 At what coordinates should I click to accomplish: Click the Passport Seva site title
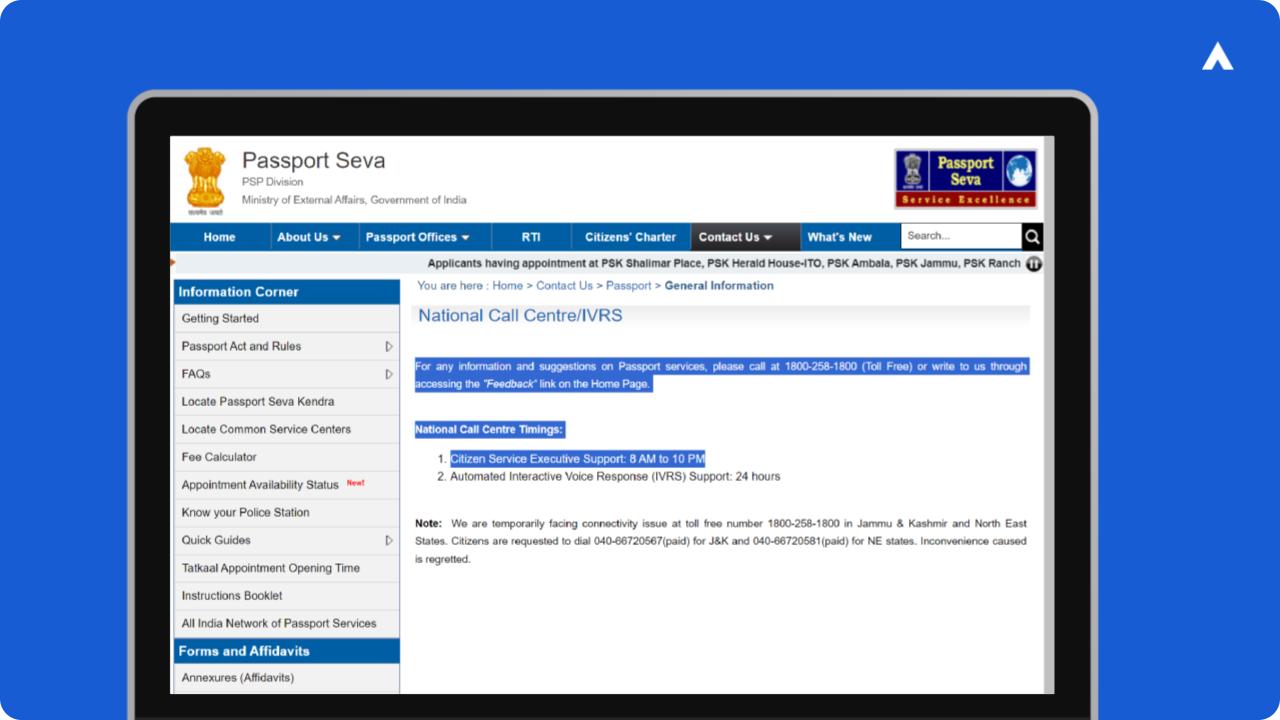[313, 161]
